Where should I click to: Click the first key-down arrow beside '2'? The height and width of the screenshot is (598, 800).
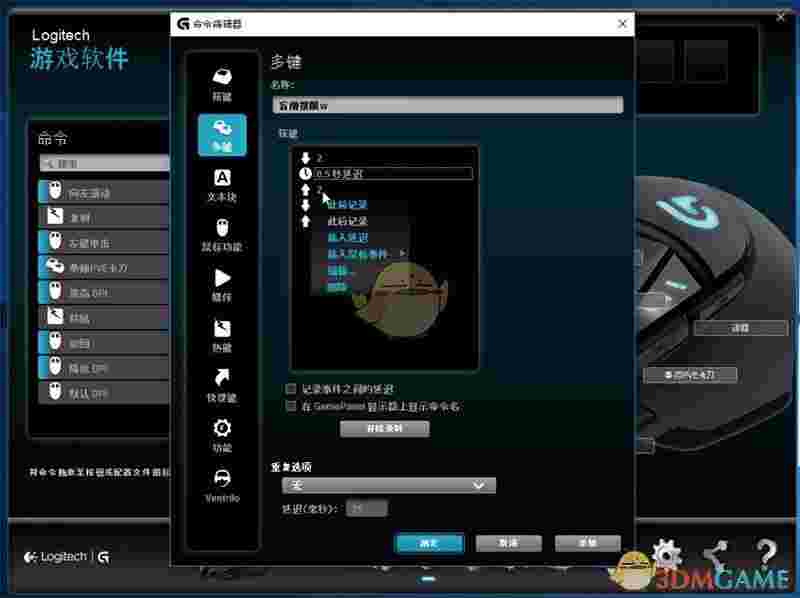[x=305, y=158]
